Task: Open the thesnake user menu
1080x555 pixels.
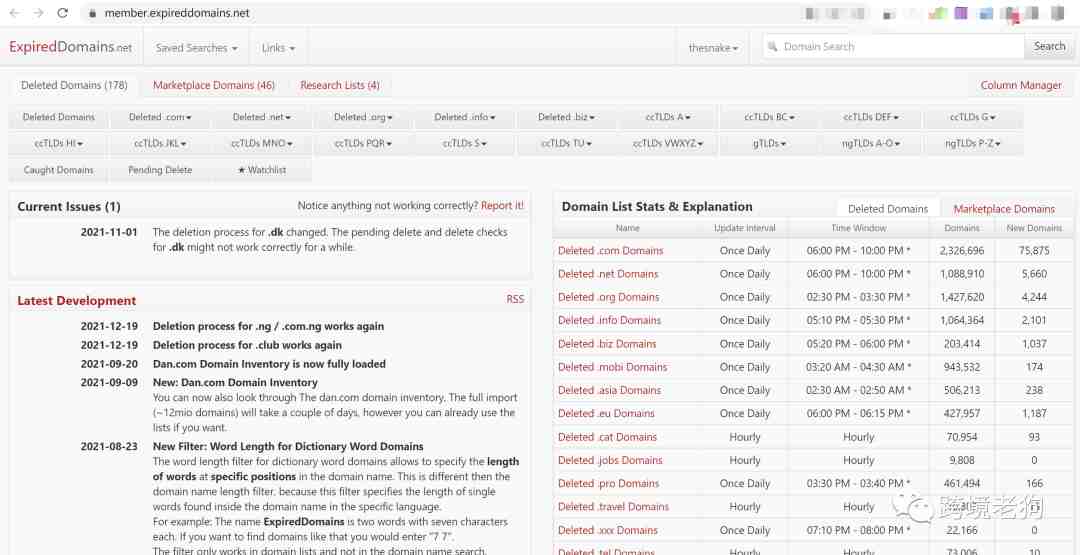Action: (713, 48)
